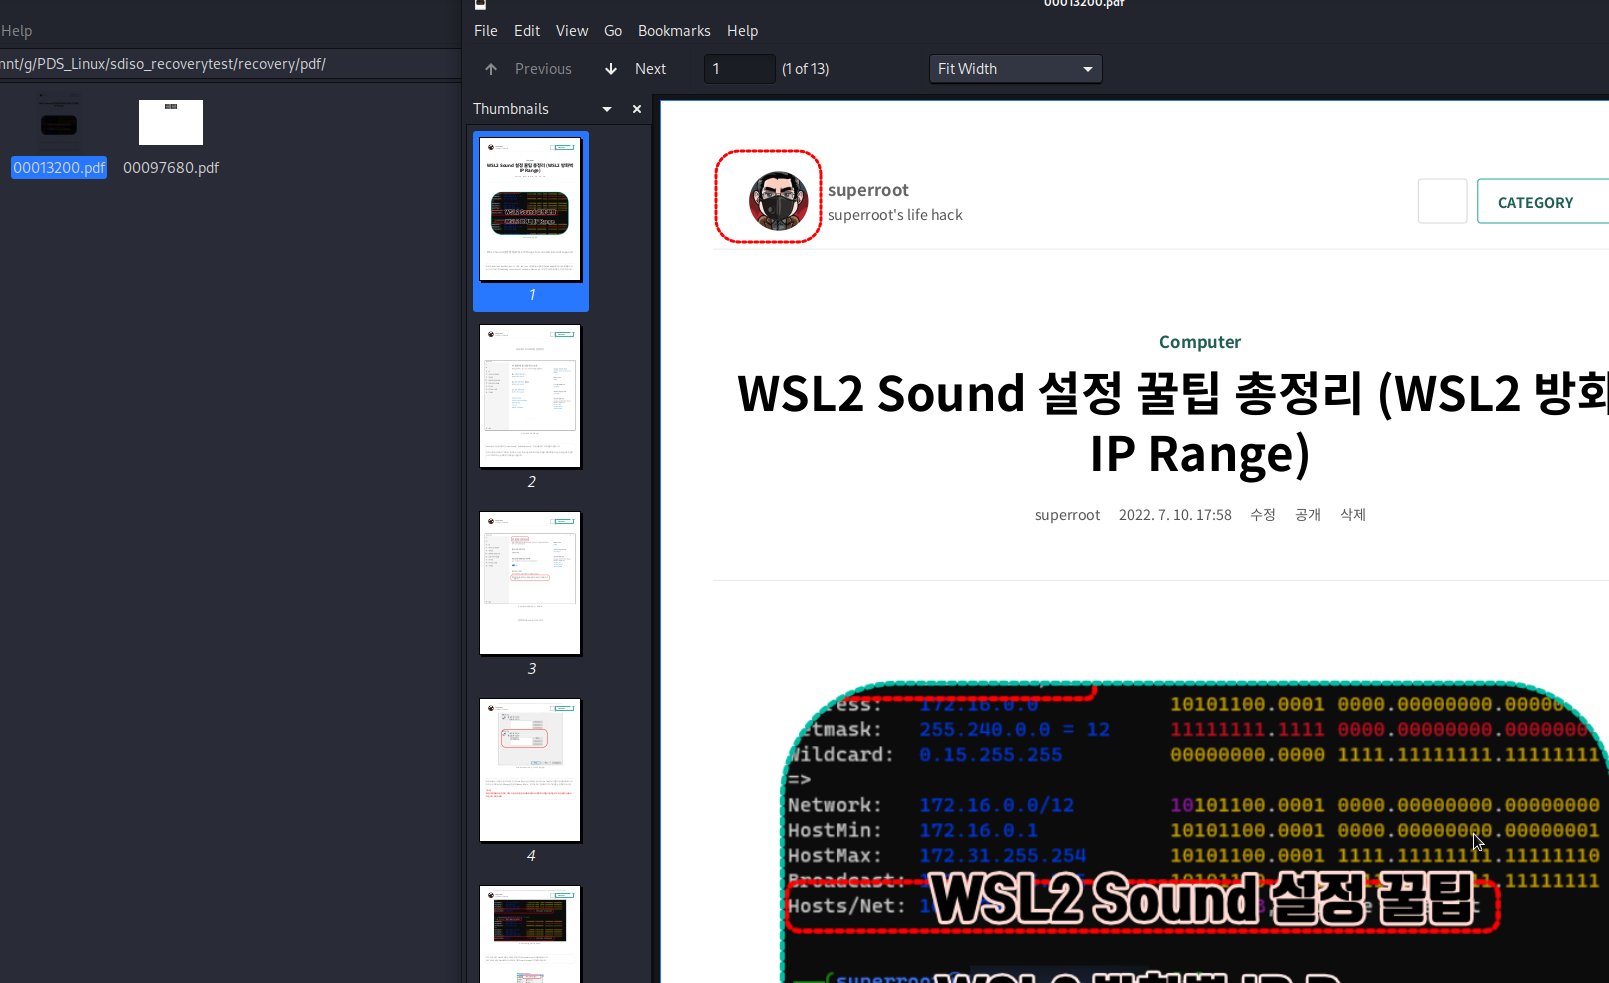The height and width of the screenshot is (983, 1609).
Task: Select page 2 thumbnail
Action: [x=530, y=396]
